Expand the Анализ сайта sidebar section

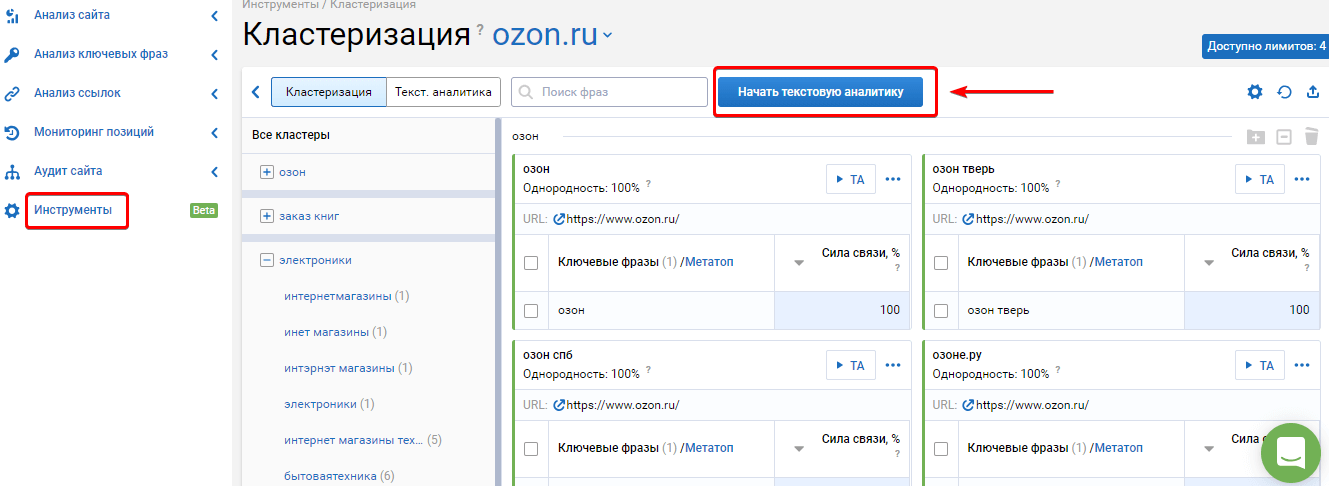click(x=214, y=15)
